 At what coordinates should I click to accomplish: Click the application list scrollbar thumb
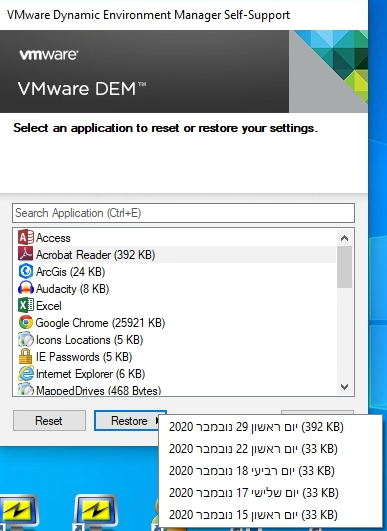[x=344, y=267]
